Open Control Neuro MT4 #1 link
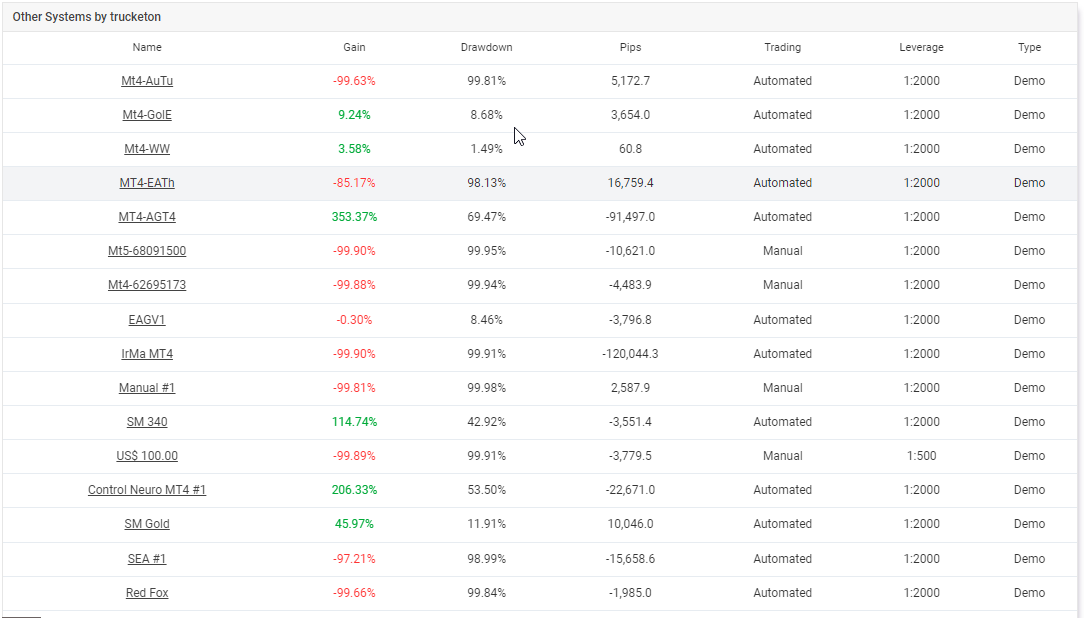The width and height of the screenshot is (1084, 618). pyautogui.click(x=147, y=489)
